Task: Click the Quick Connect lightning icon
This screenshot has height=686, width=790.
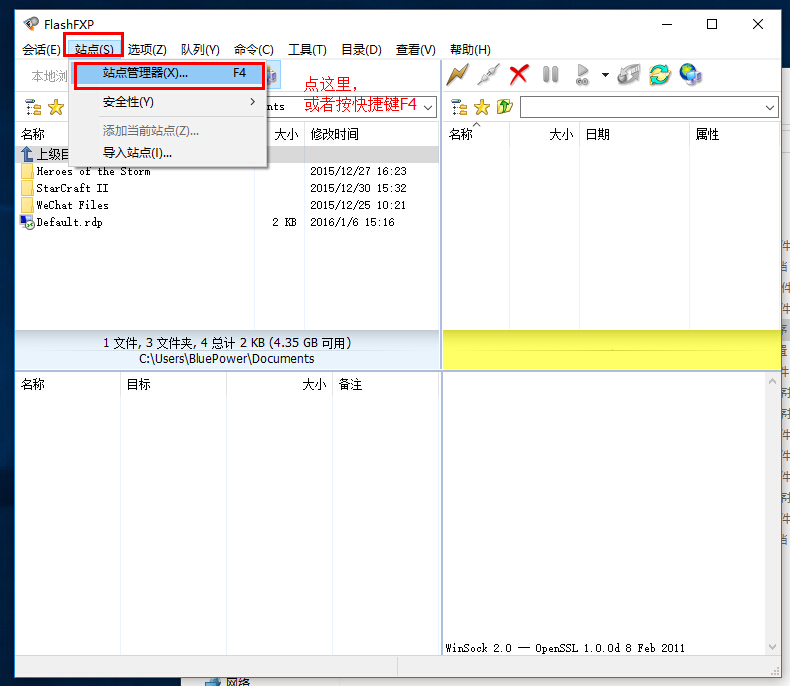Action: click(457, 75)
